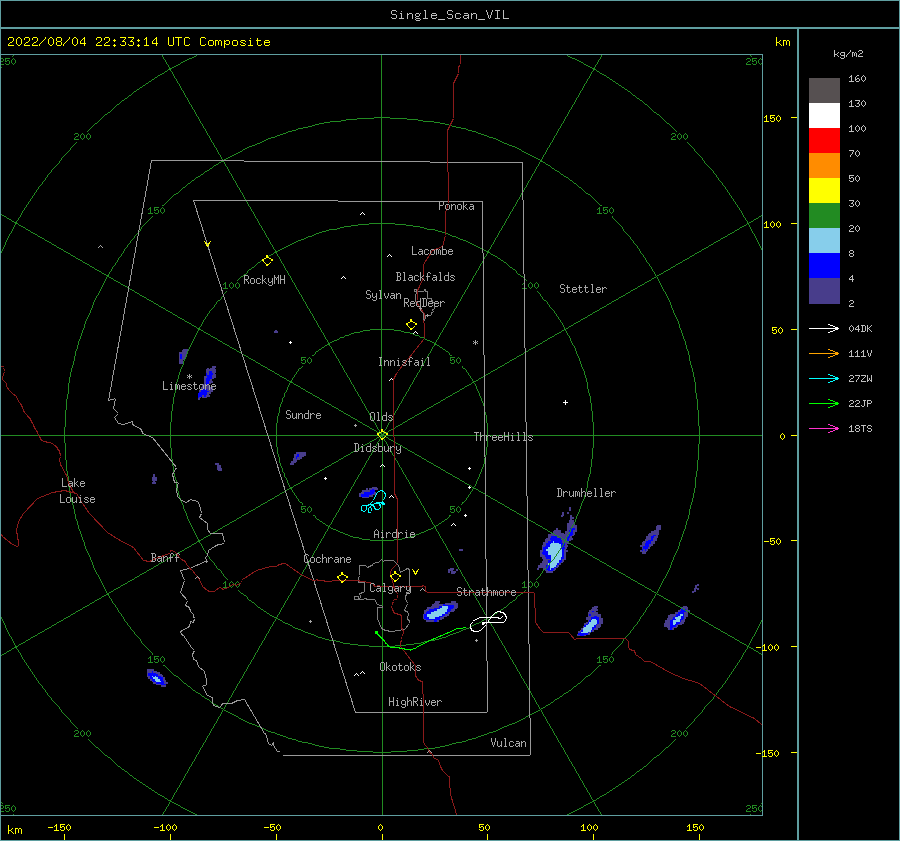Click the Stettler label
This screenshot has width=900, height=841.
coord(583,289)
